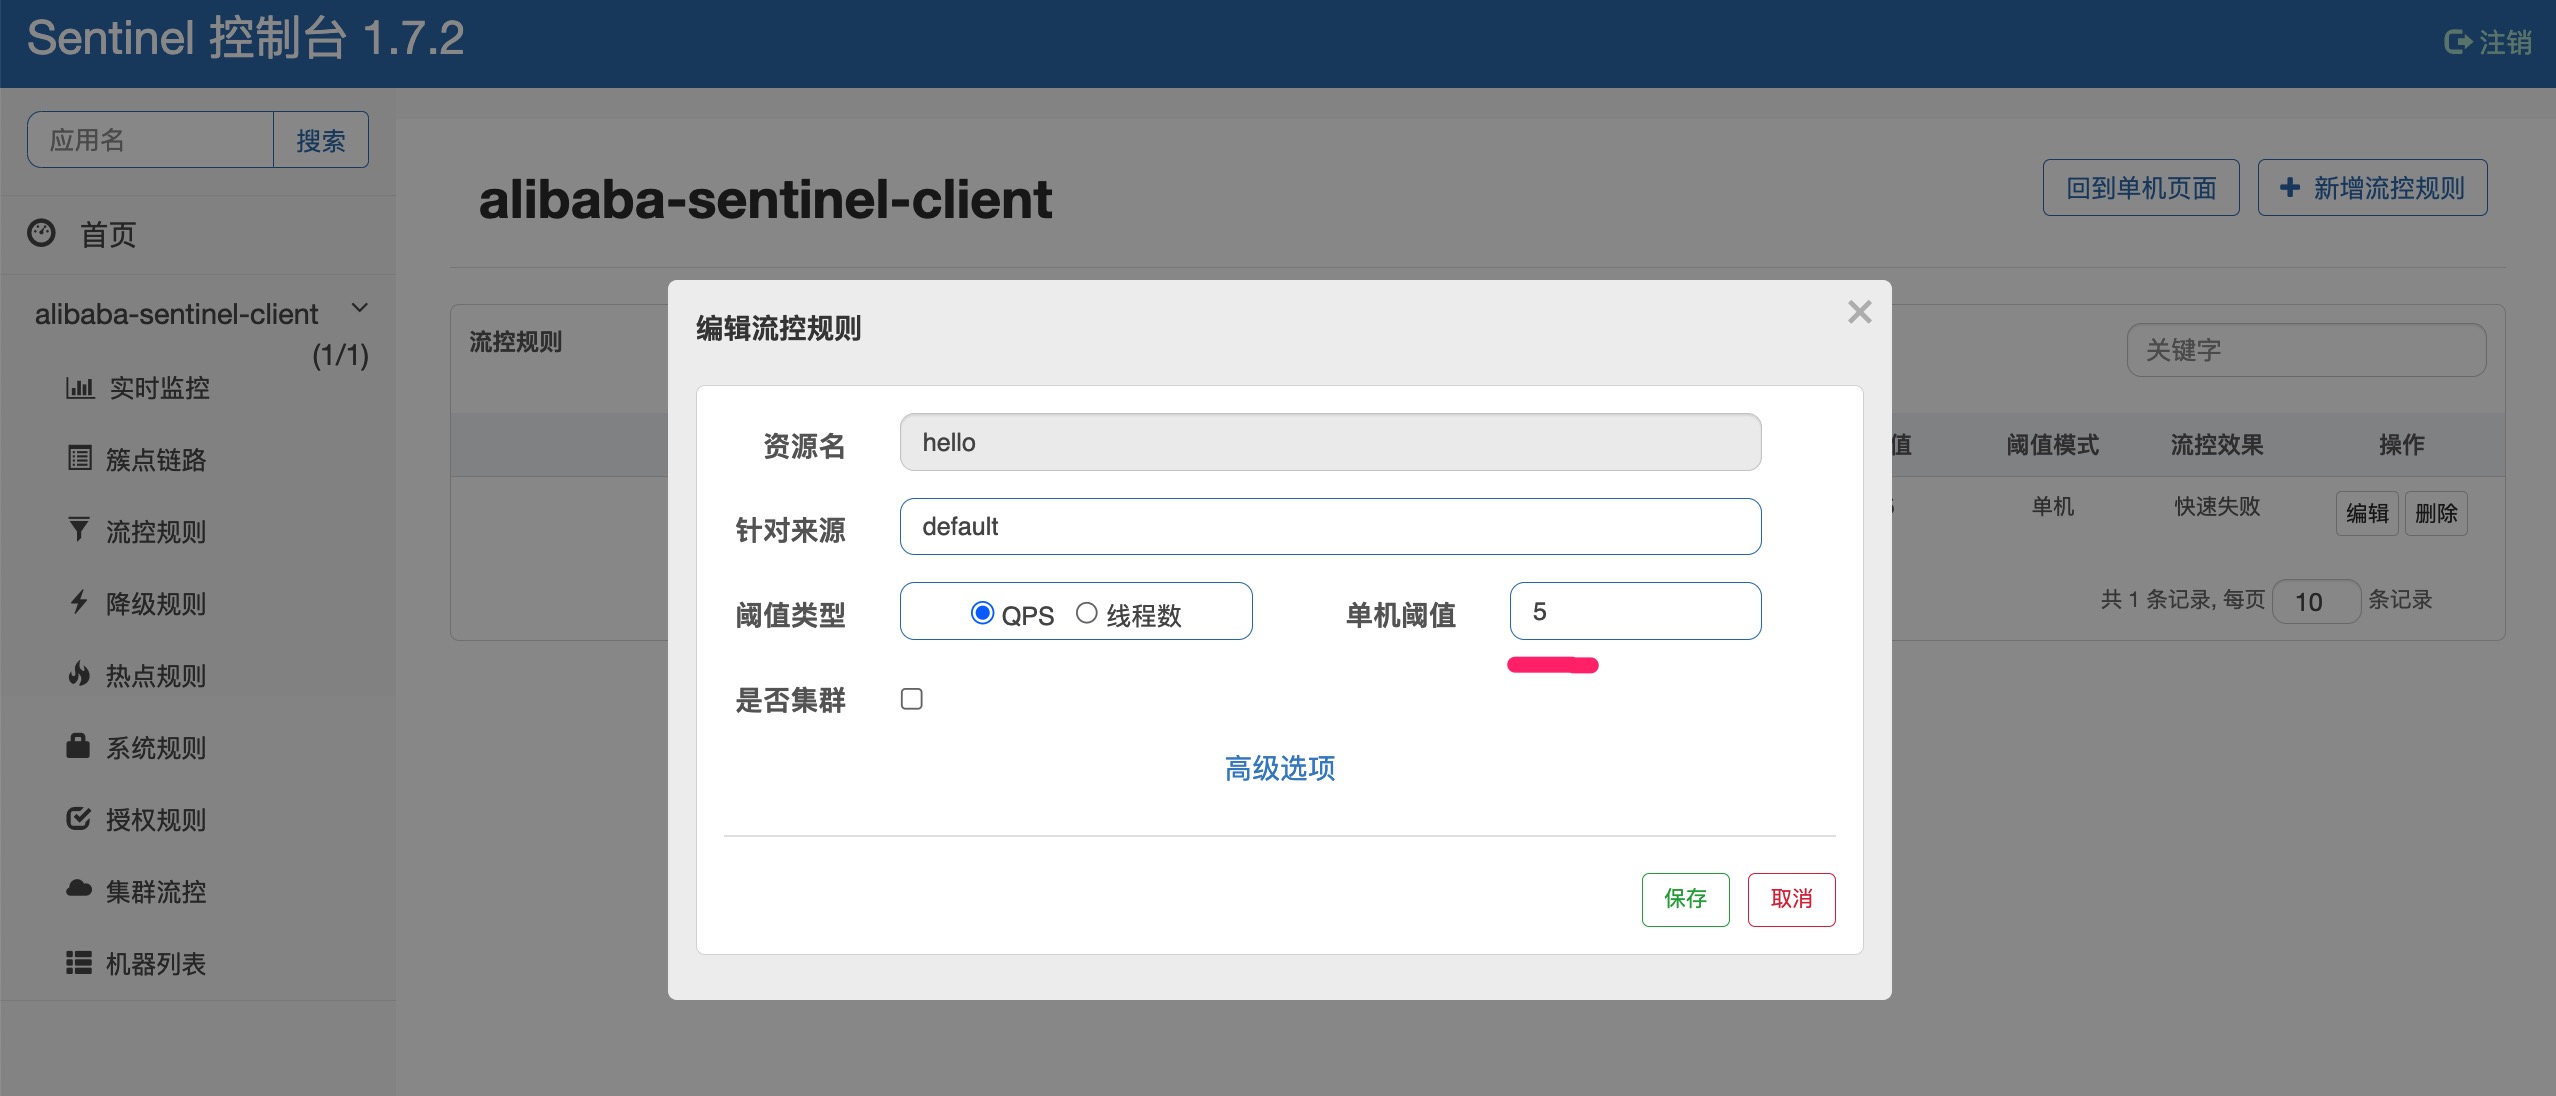The image size is (2556, 1096).
Task: Click the 资源名 field showing hello
Action: 1330,442
